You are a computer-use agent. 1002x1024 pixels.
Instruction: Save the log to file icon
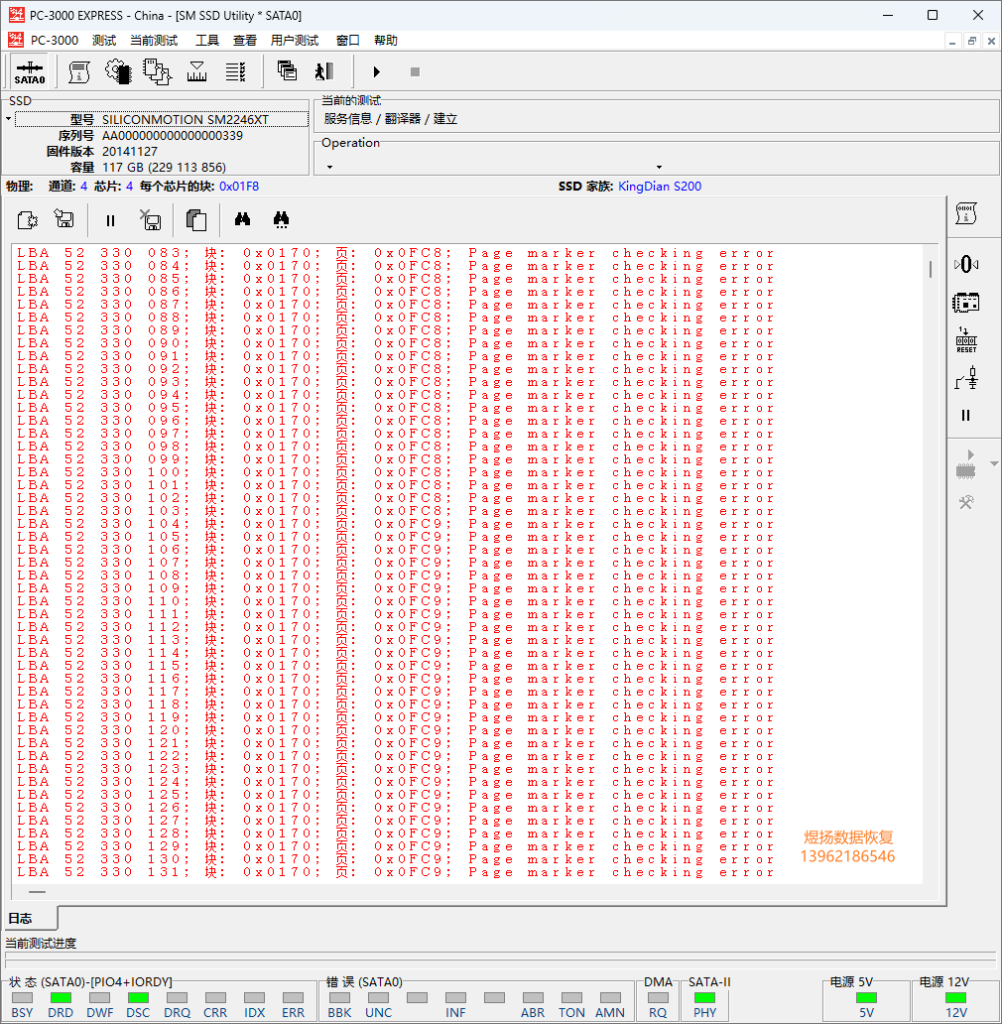click(64, 219)
